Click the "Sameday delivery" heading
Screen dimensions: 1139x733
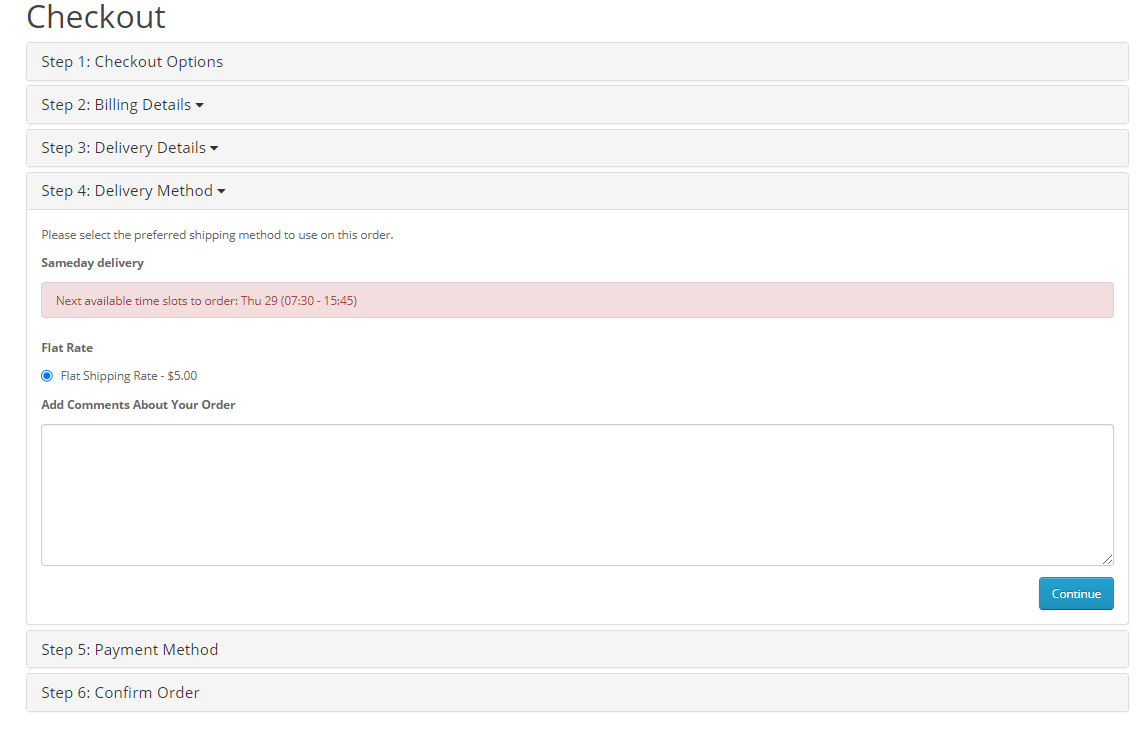point(92,263)
